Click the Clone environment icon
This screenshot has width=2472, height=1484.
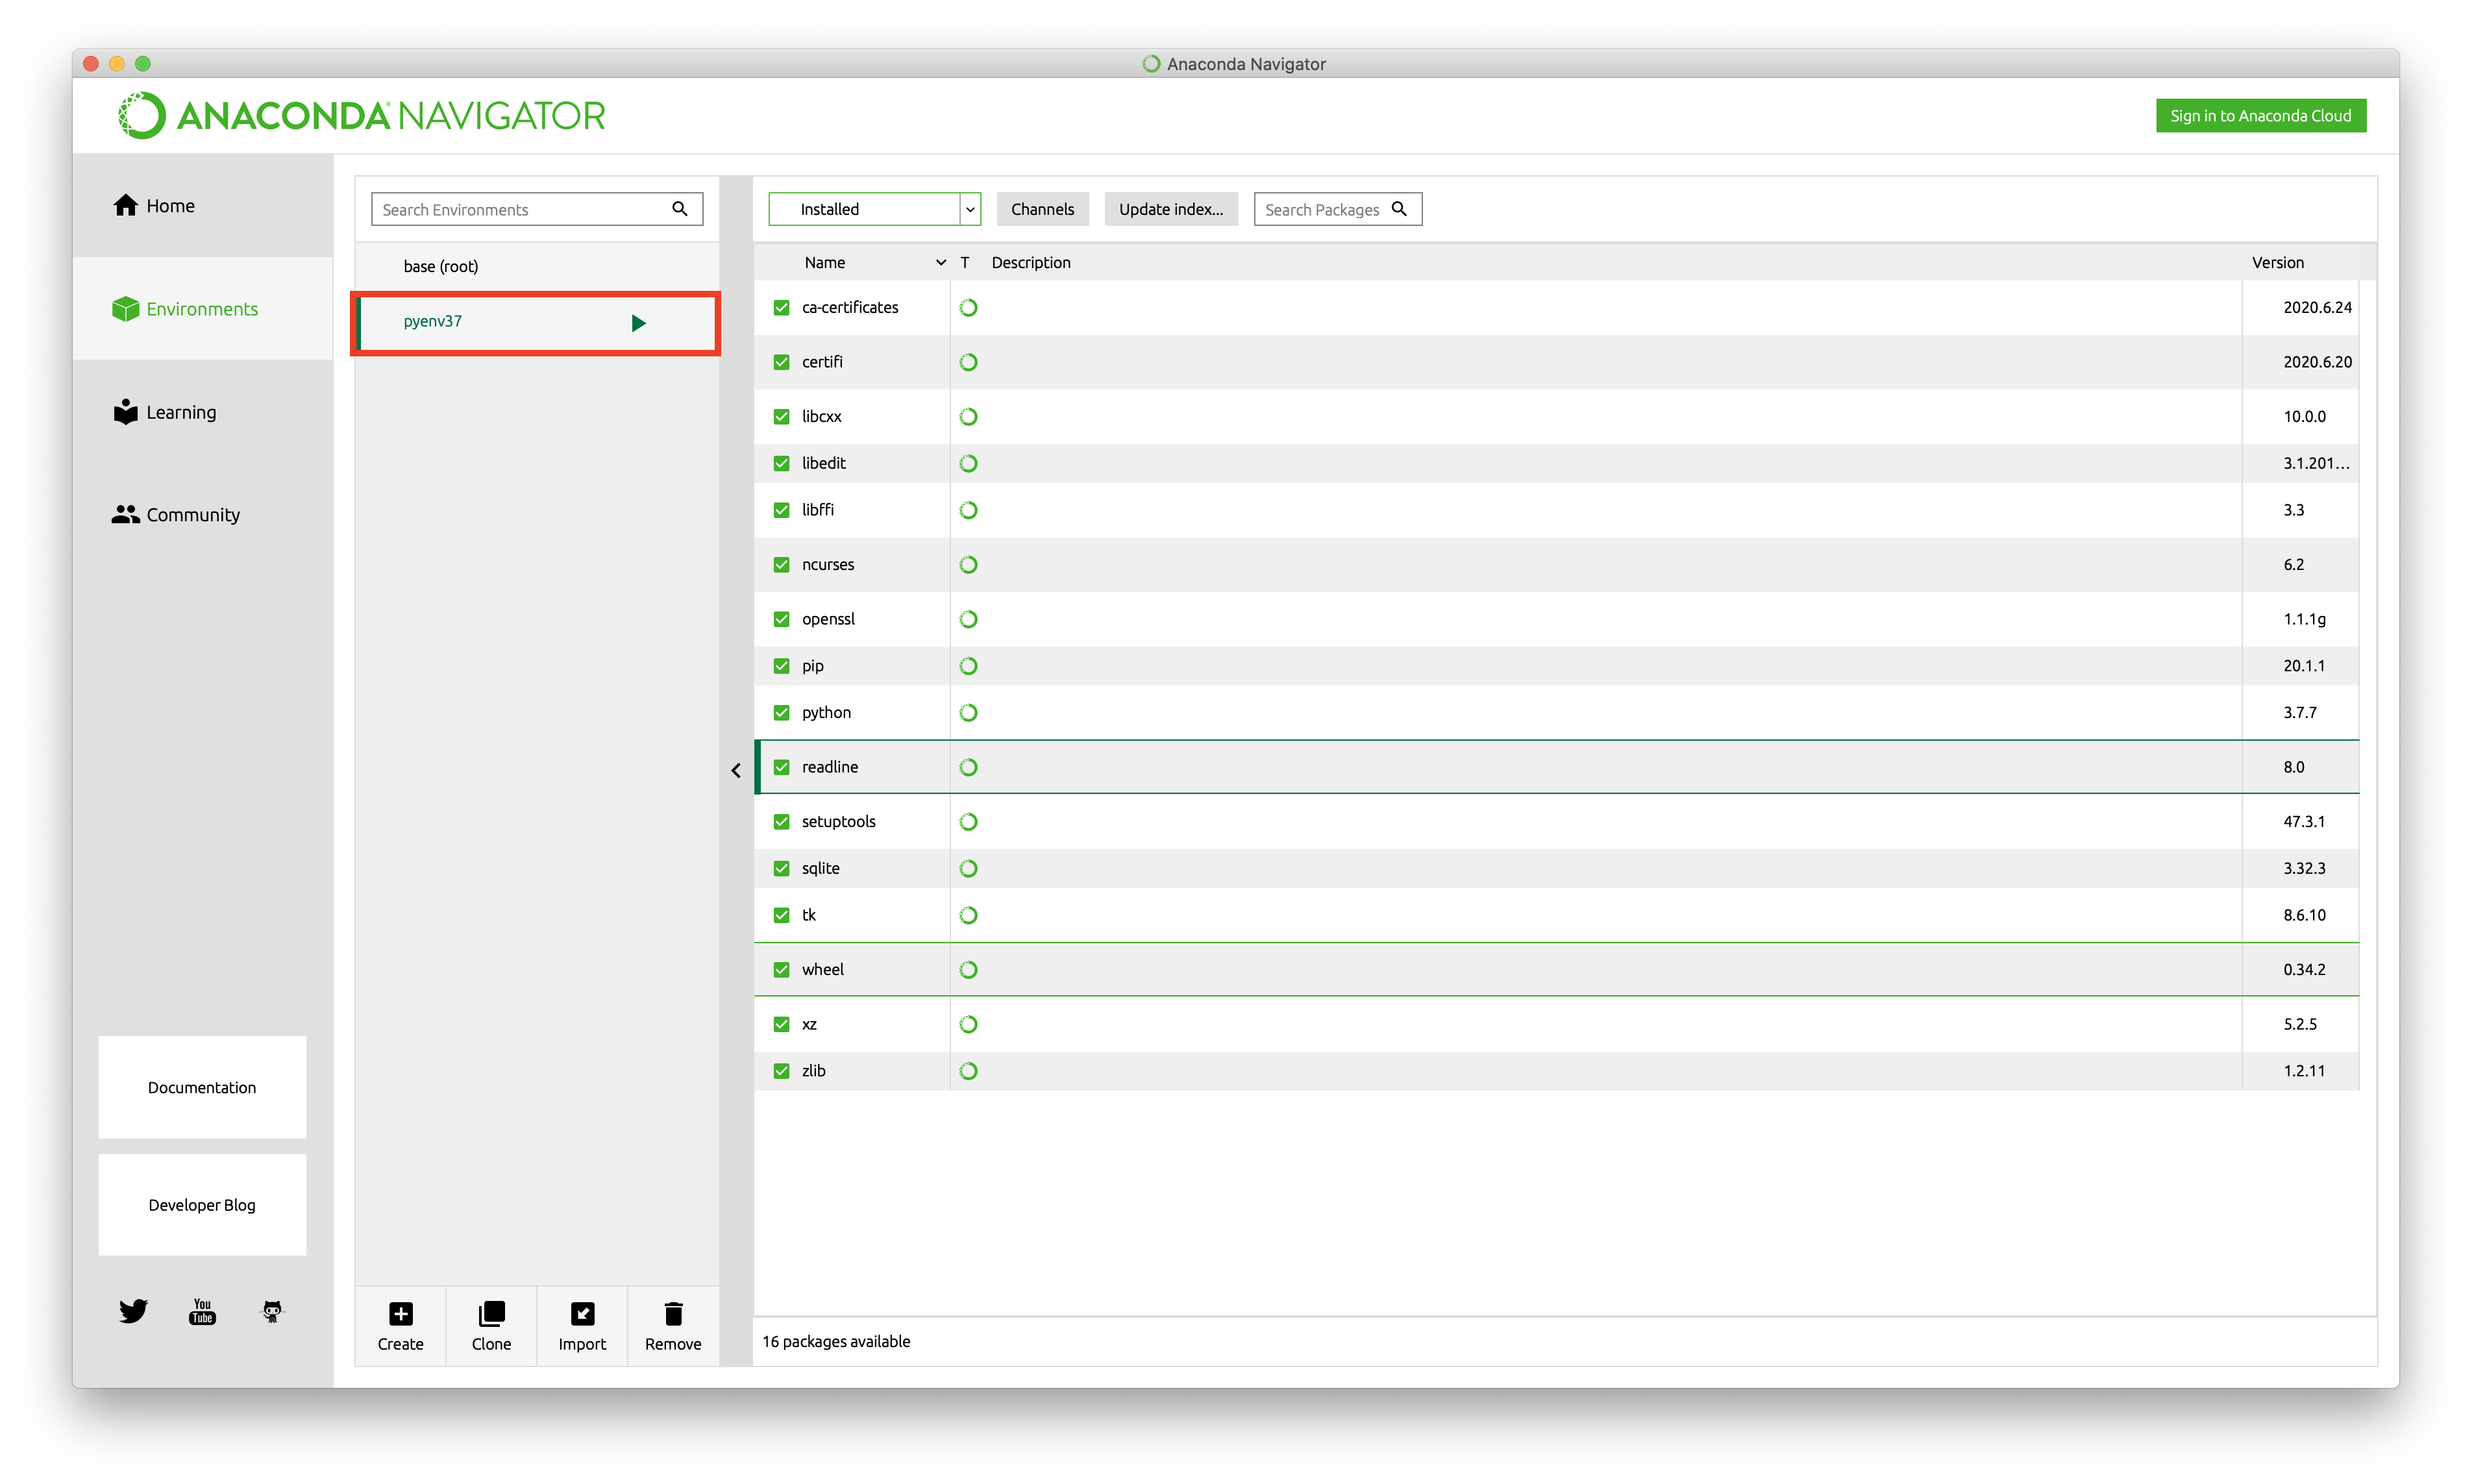point(491,1313)
